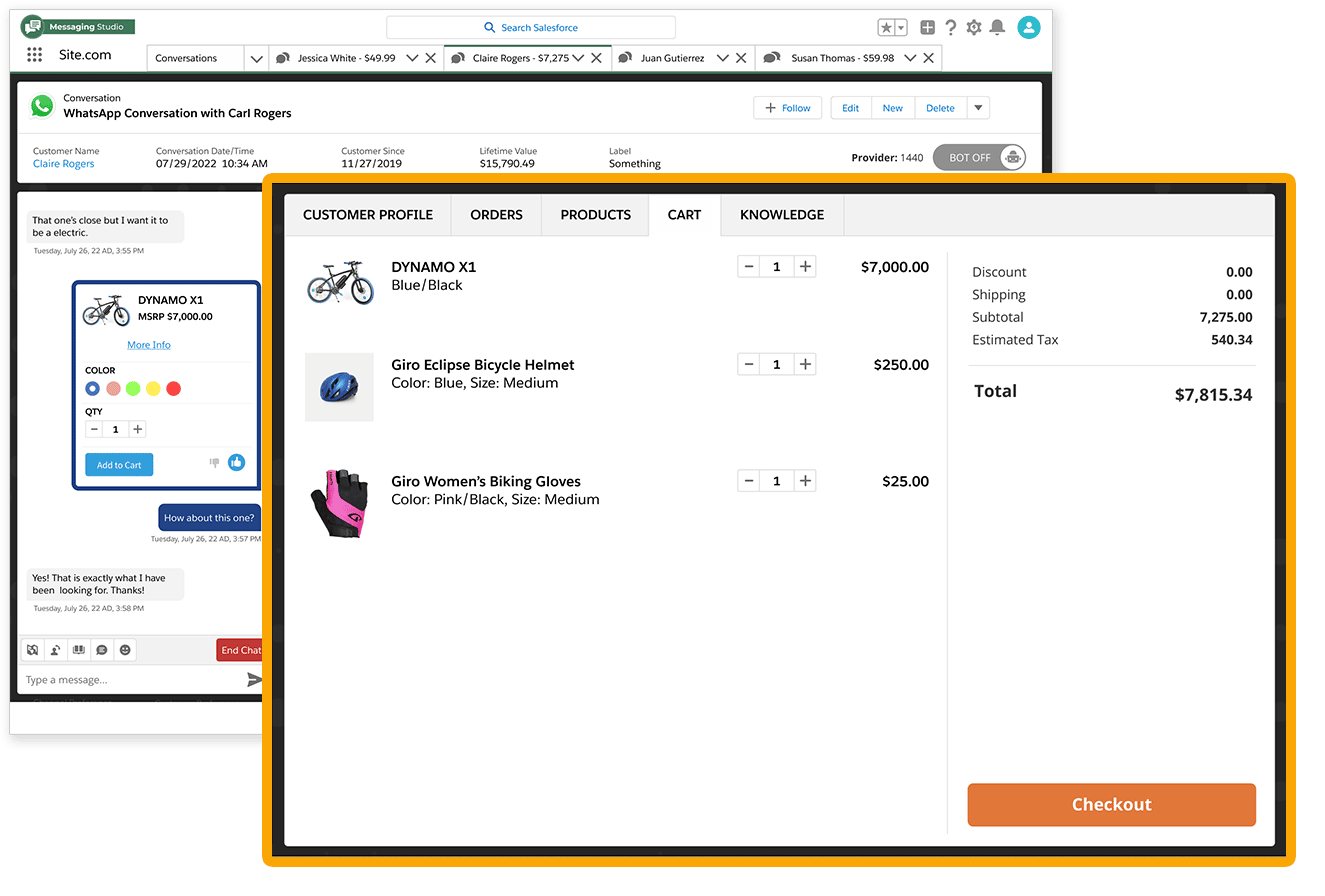Image resolution: width=1325 pixels, height=896 pixels.
Task: Select the blue color option
Action: 93,389
